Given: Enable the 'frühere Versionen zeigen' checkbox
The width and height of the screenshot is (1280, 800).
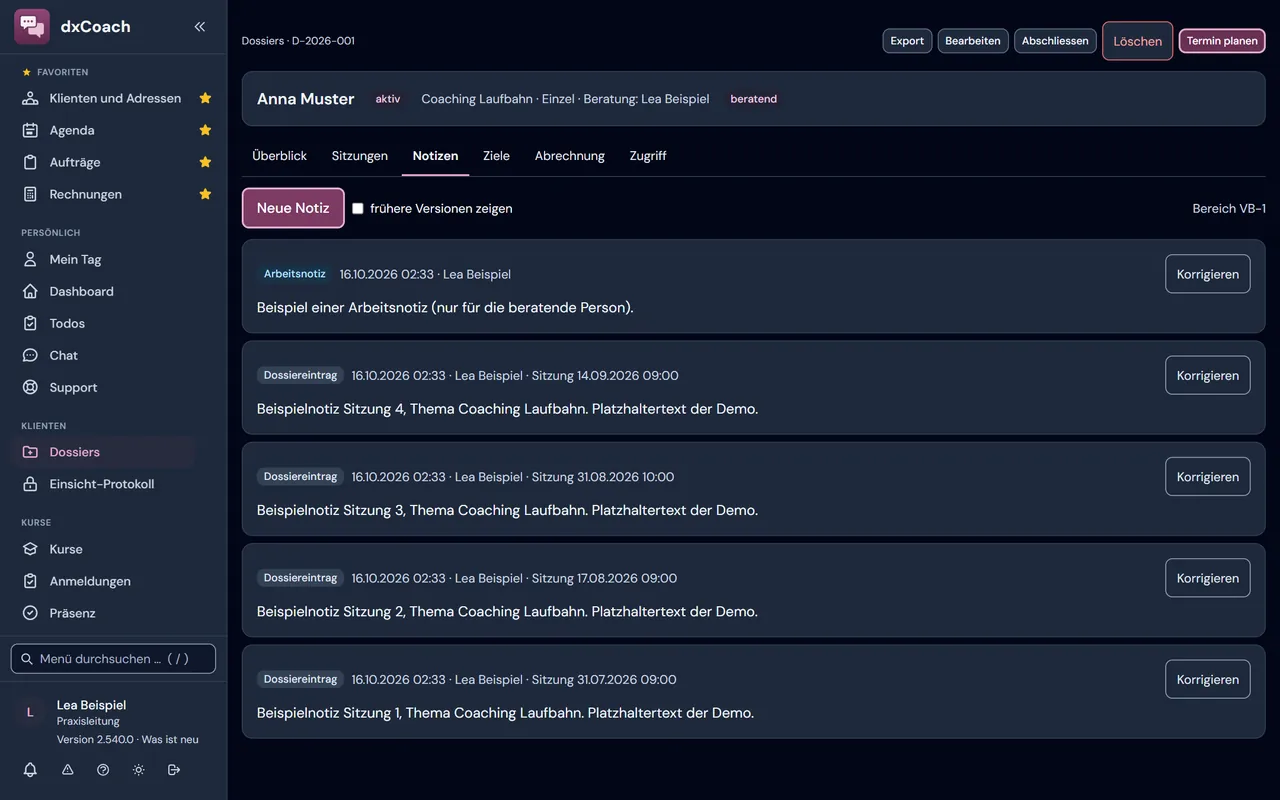Looking at the screenshot, I should (x=358, y=209).
